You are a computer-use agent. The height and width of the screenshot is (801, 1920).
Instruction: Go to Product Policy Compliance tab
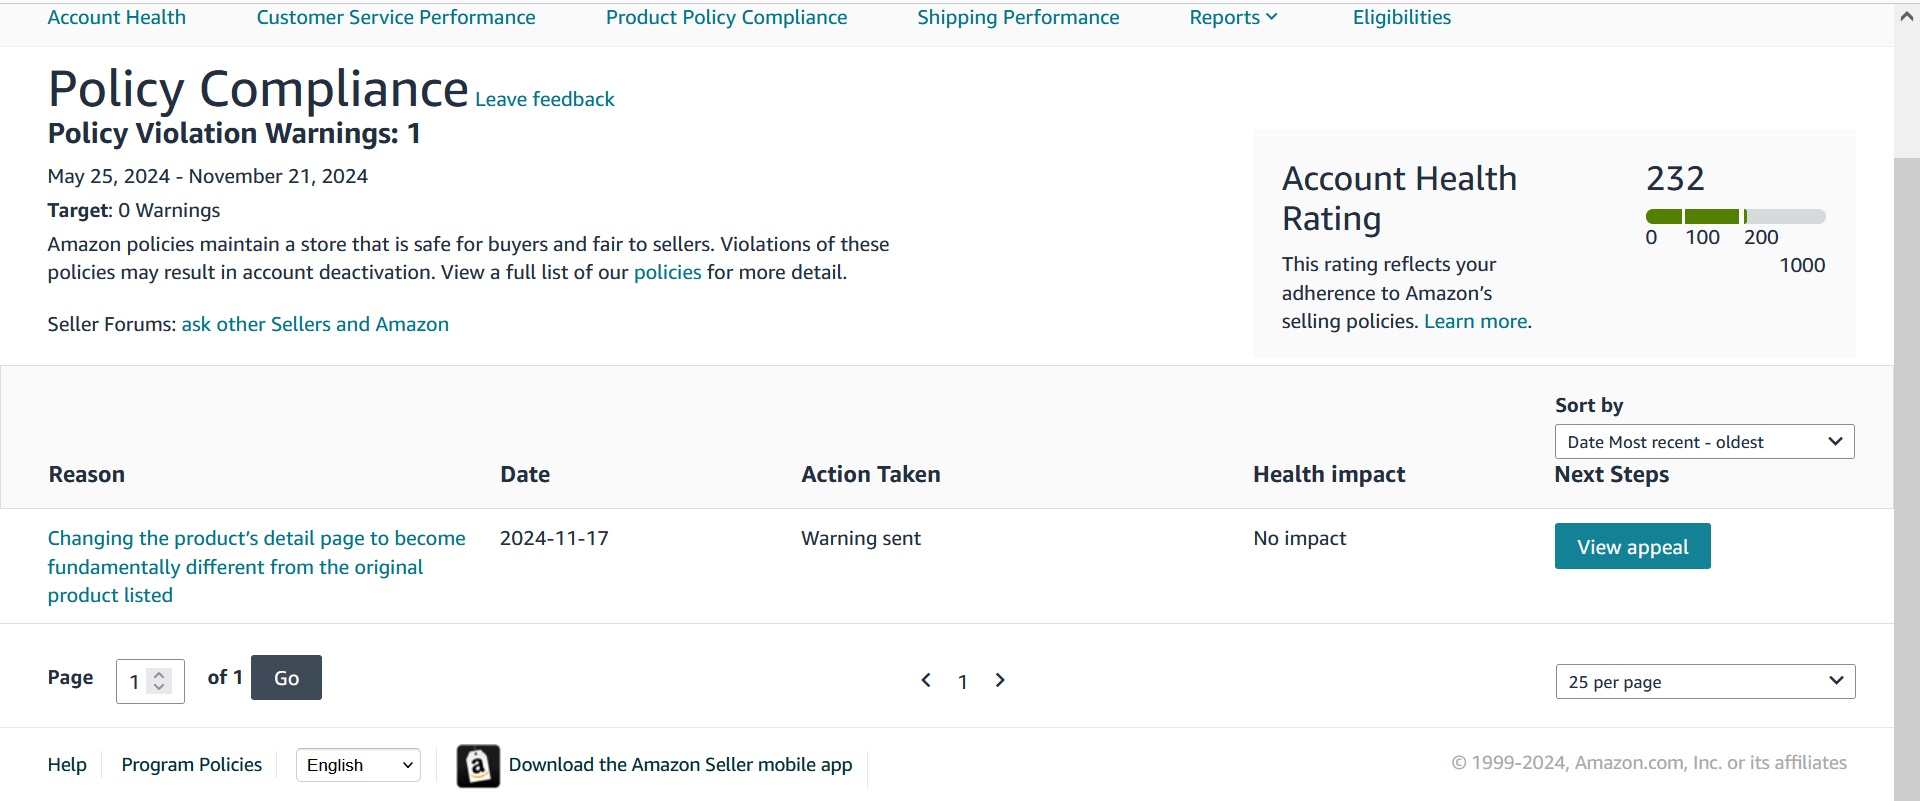[x=726, y=17]
